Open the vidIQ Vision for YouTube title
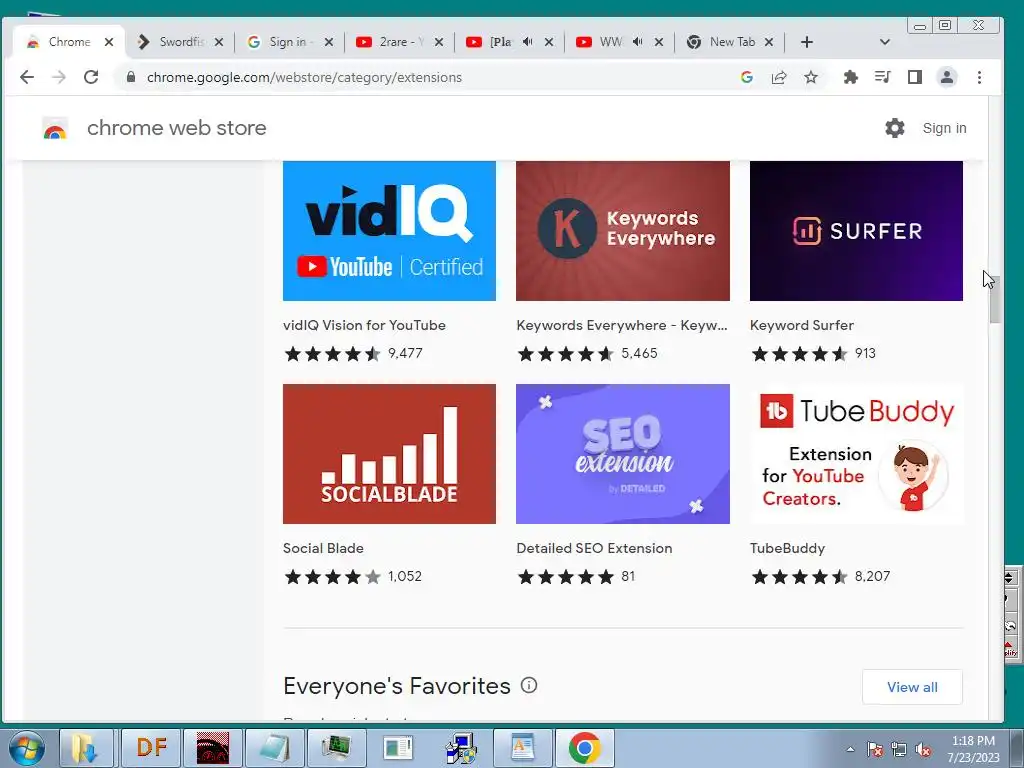This screenshot has height=768, width=1024. pos(364,325)
